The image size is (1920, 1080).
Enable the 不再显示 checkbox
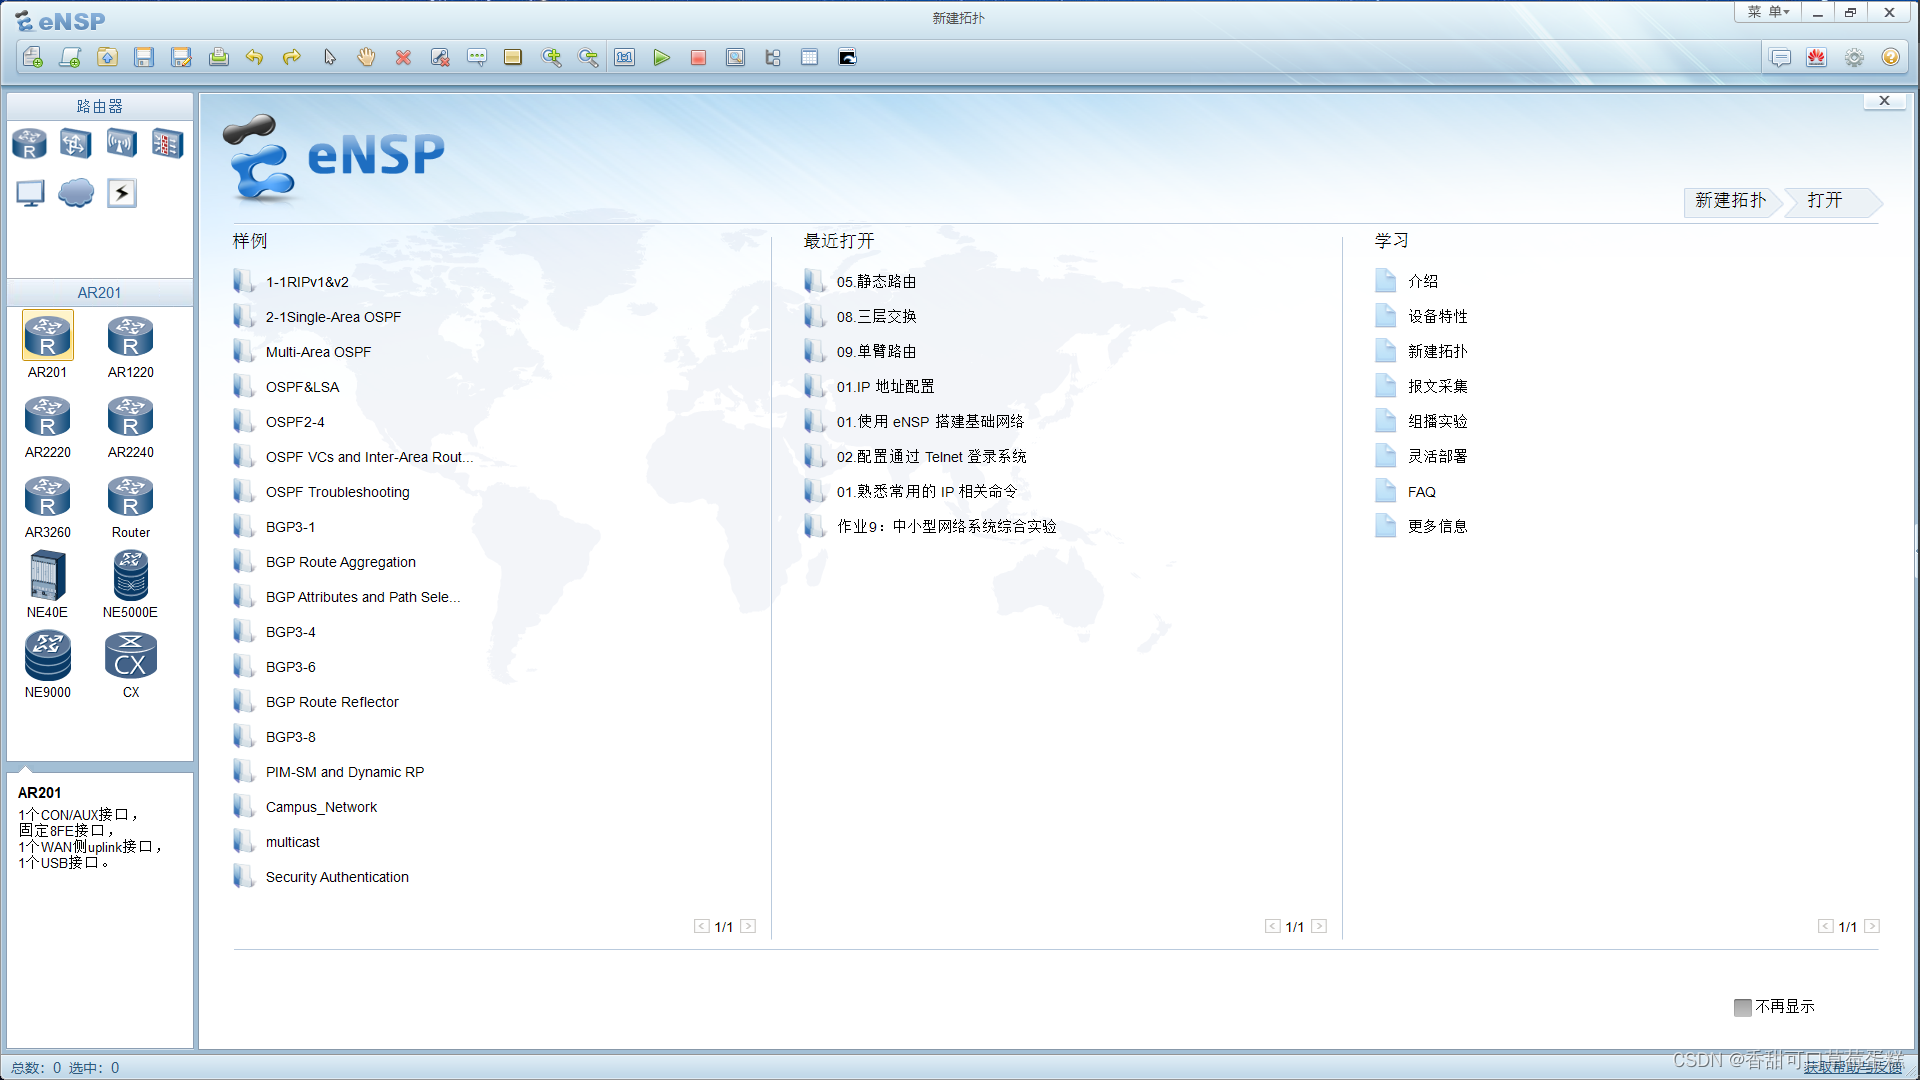click(1743, 1007)
